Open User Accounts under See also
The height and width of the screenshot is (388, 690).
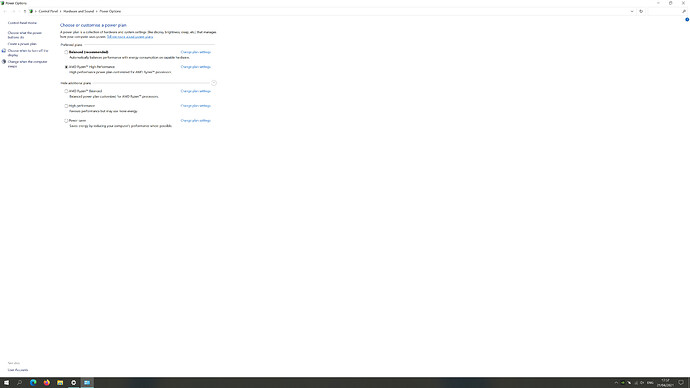(18, 370)
